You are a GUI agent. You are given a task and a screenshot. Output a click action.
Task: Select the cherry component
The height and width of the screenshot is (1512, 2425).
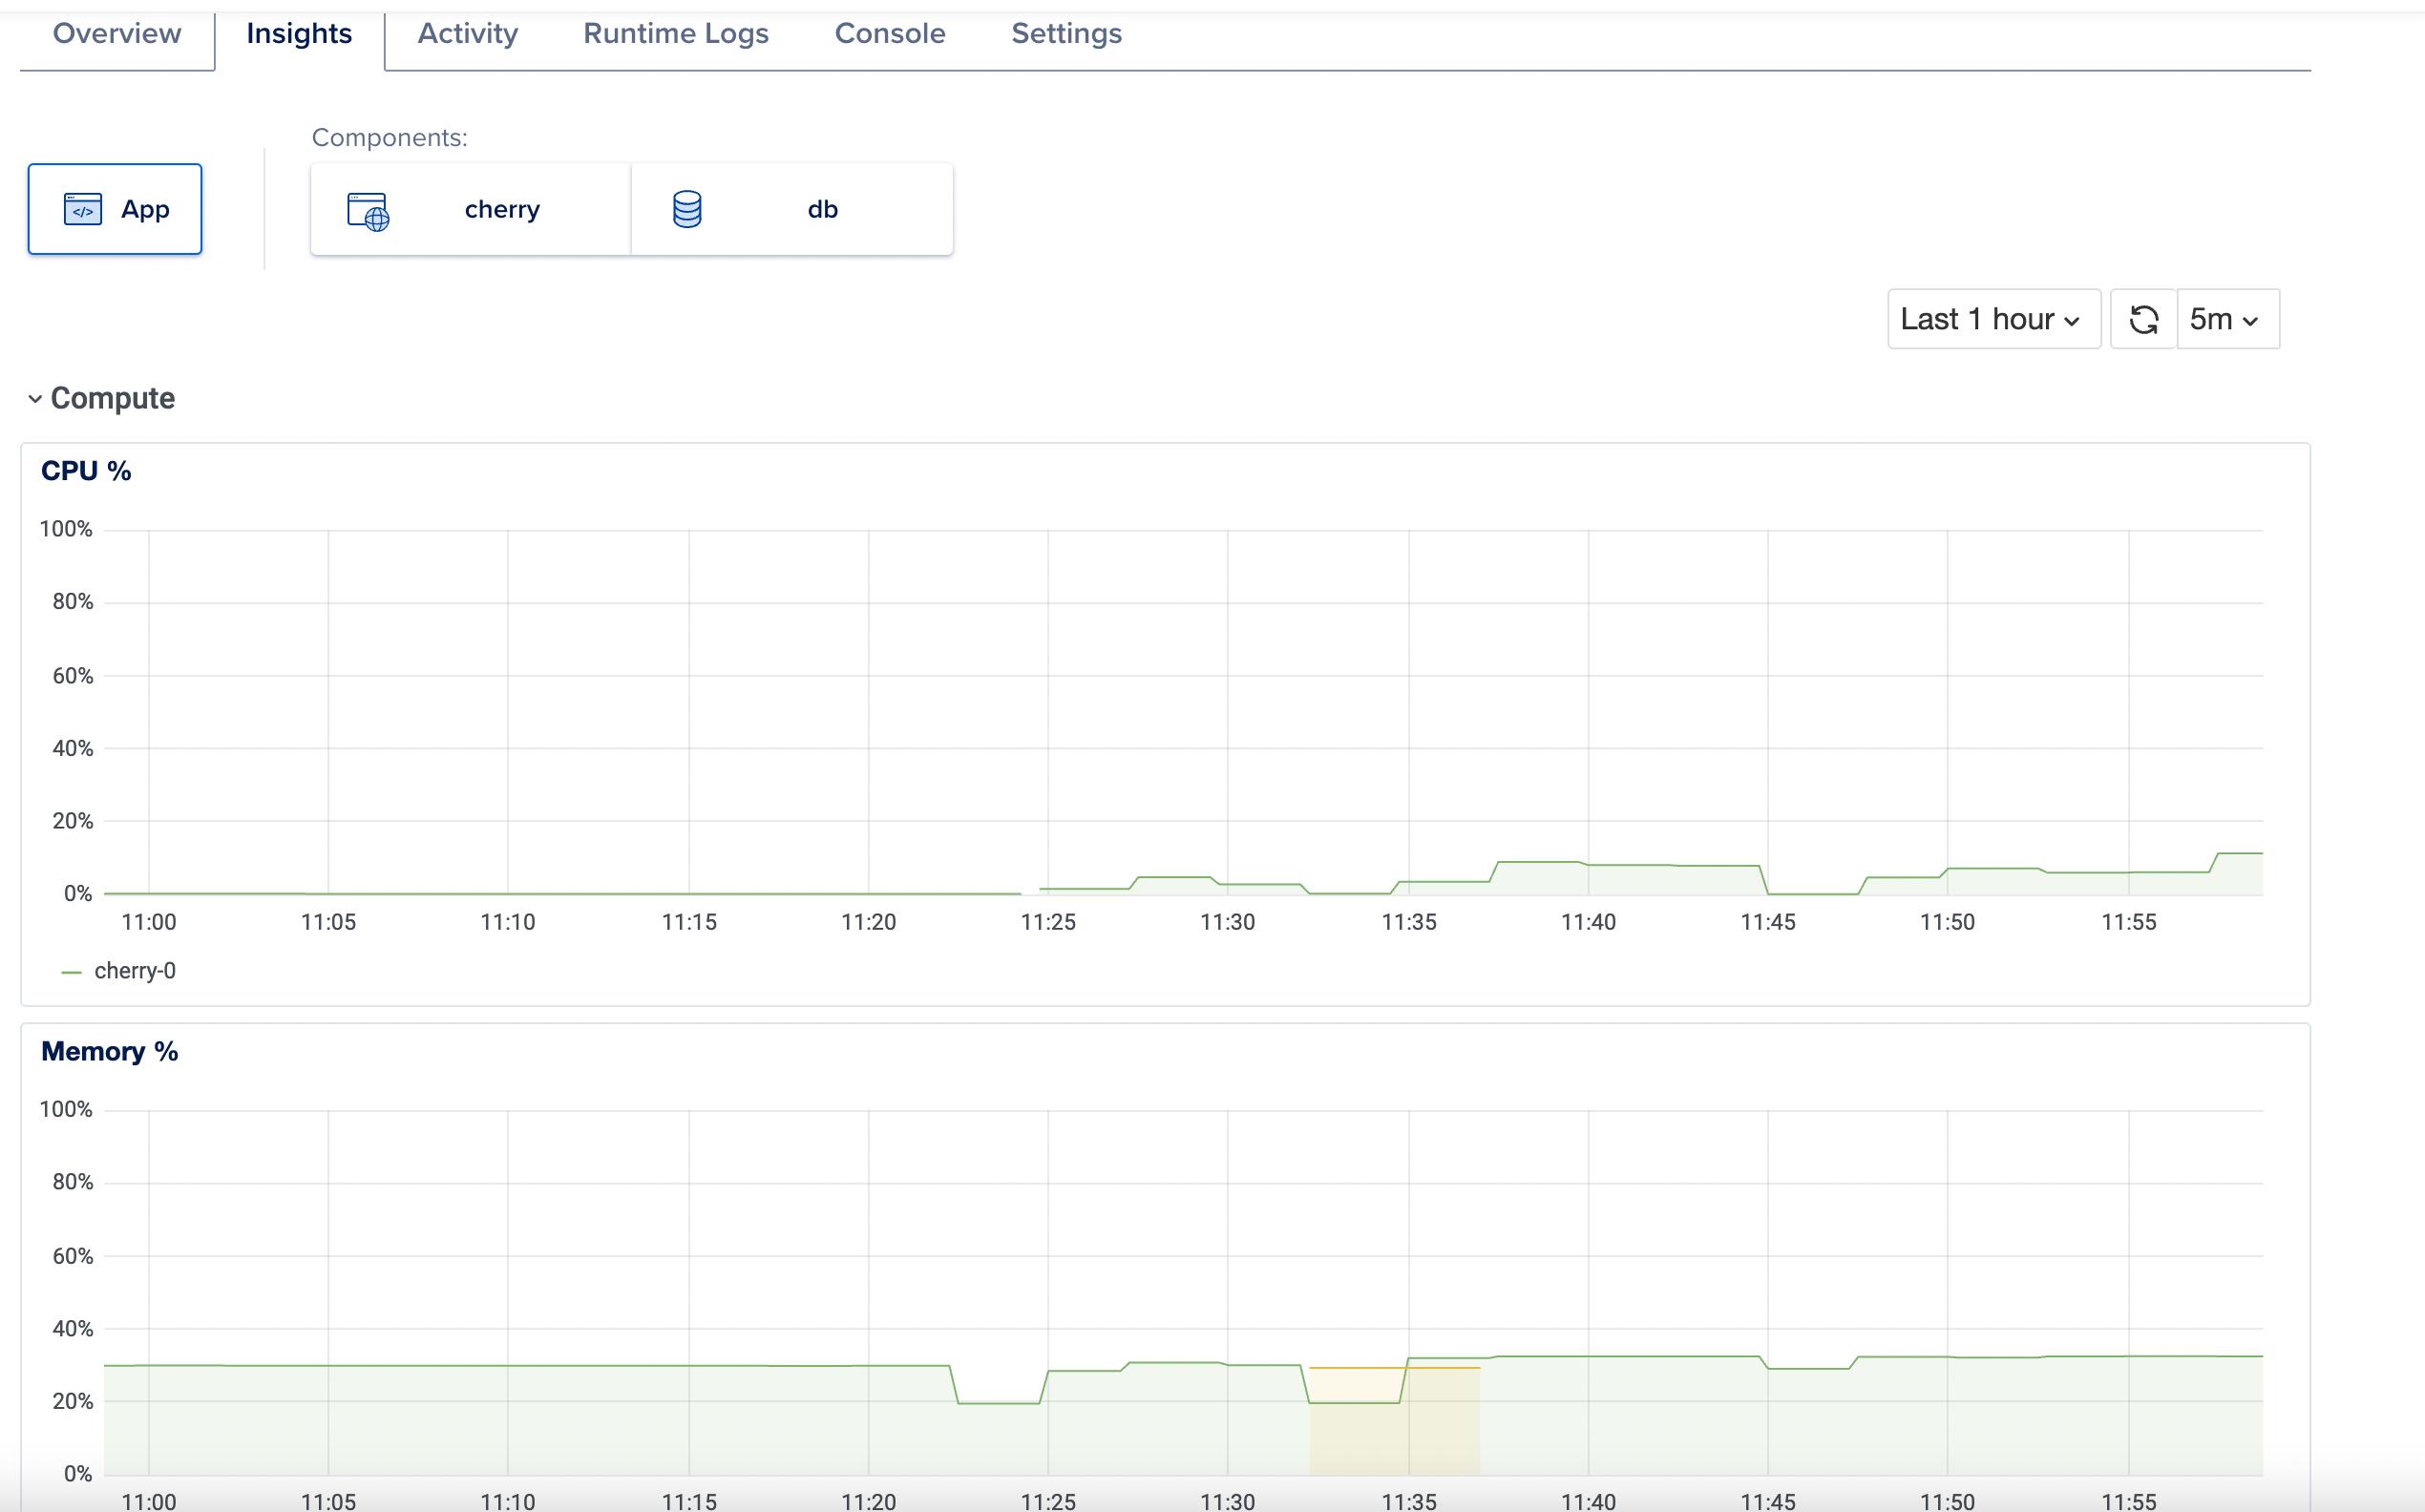(x=471, y=209)
